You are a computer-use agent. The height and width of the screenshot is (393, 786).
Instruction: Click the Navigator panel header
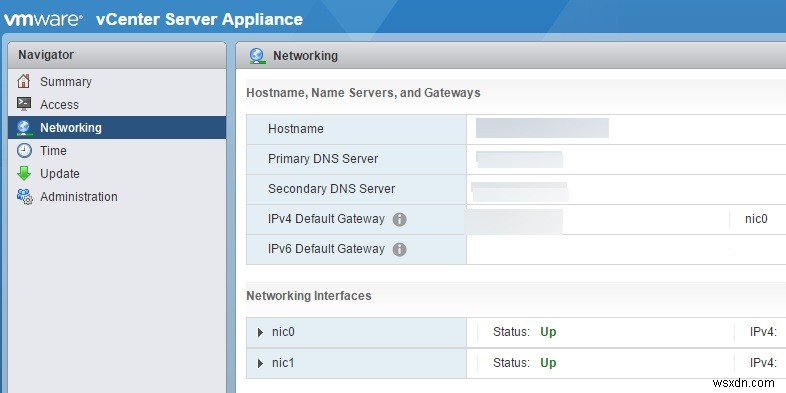[x=117, y=55]
